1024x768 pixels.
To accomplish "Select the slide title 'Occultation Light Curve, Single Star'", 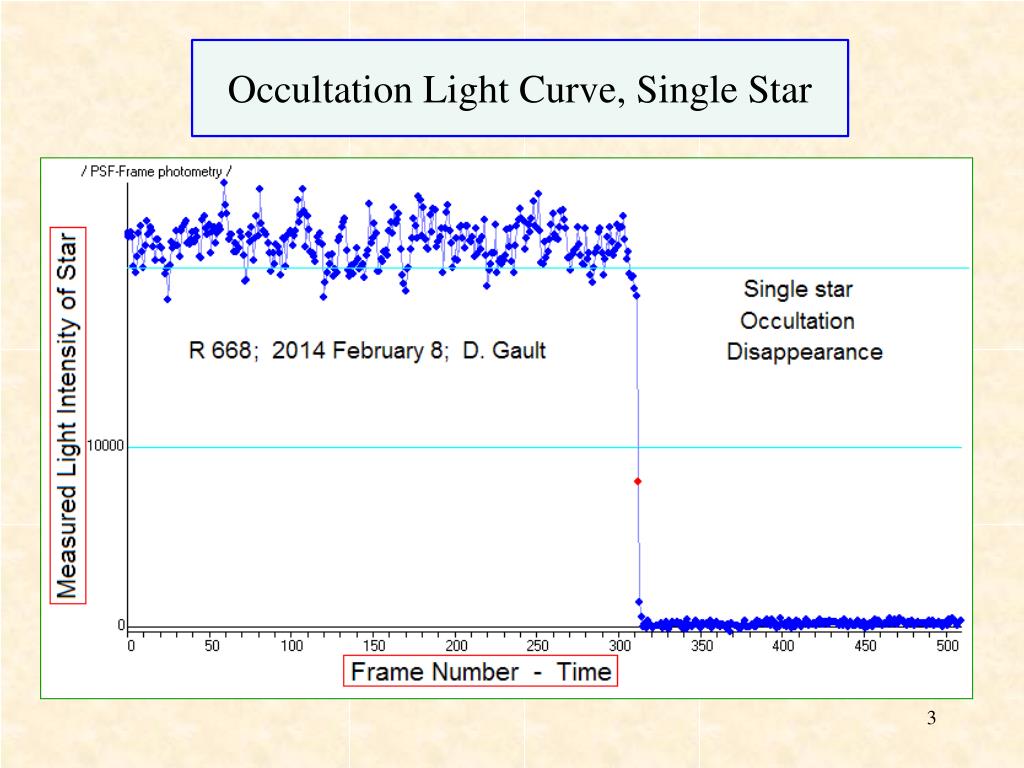I will point(520,89).
